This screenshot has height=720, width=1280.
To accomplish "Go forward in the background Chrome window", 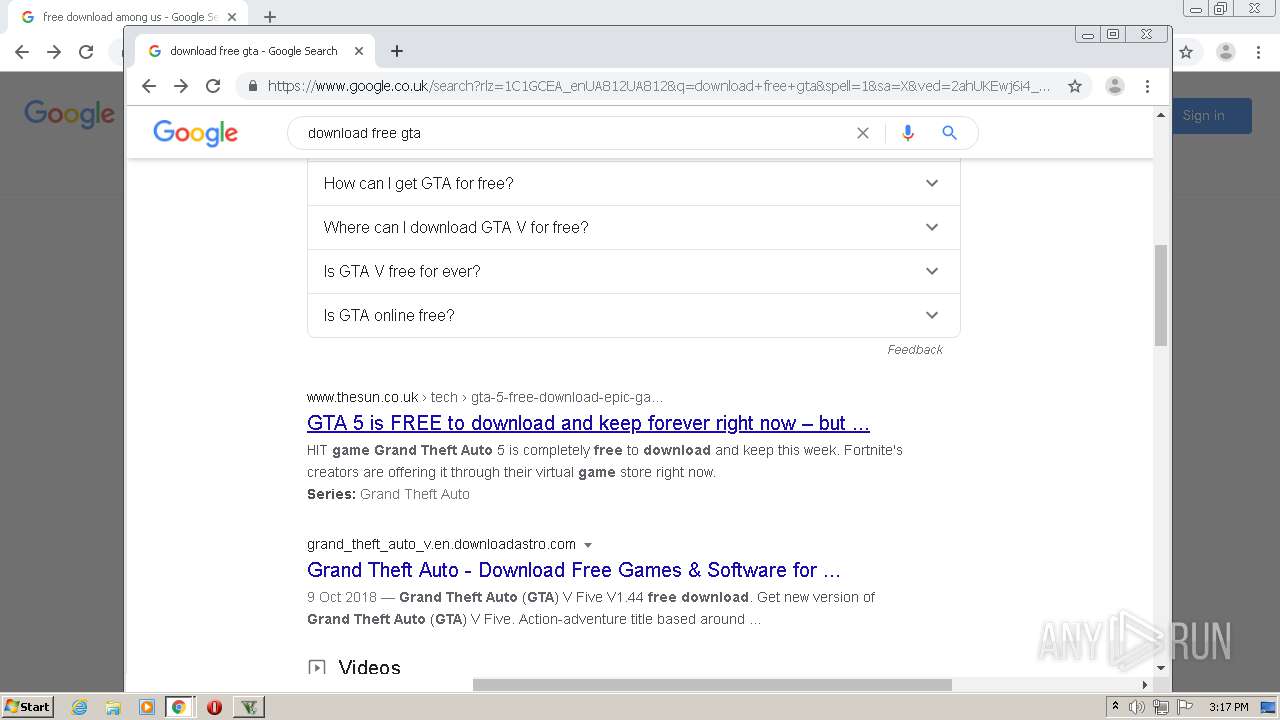I will click(54, 52).
